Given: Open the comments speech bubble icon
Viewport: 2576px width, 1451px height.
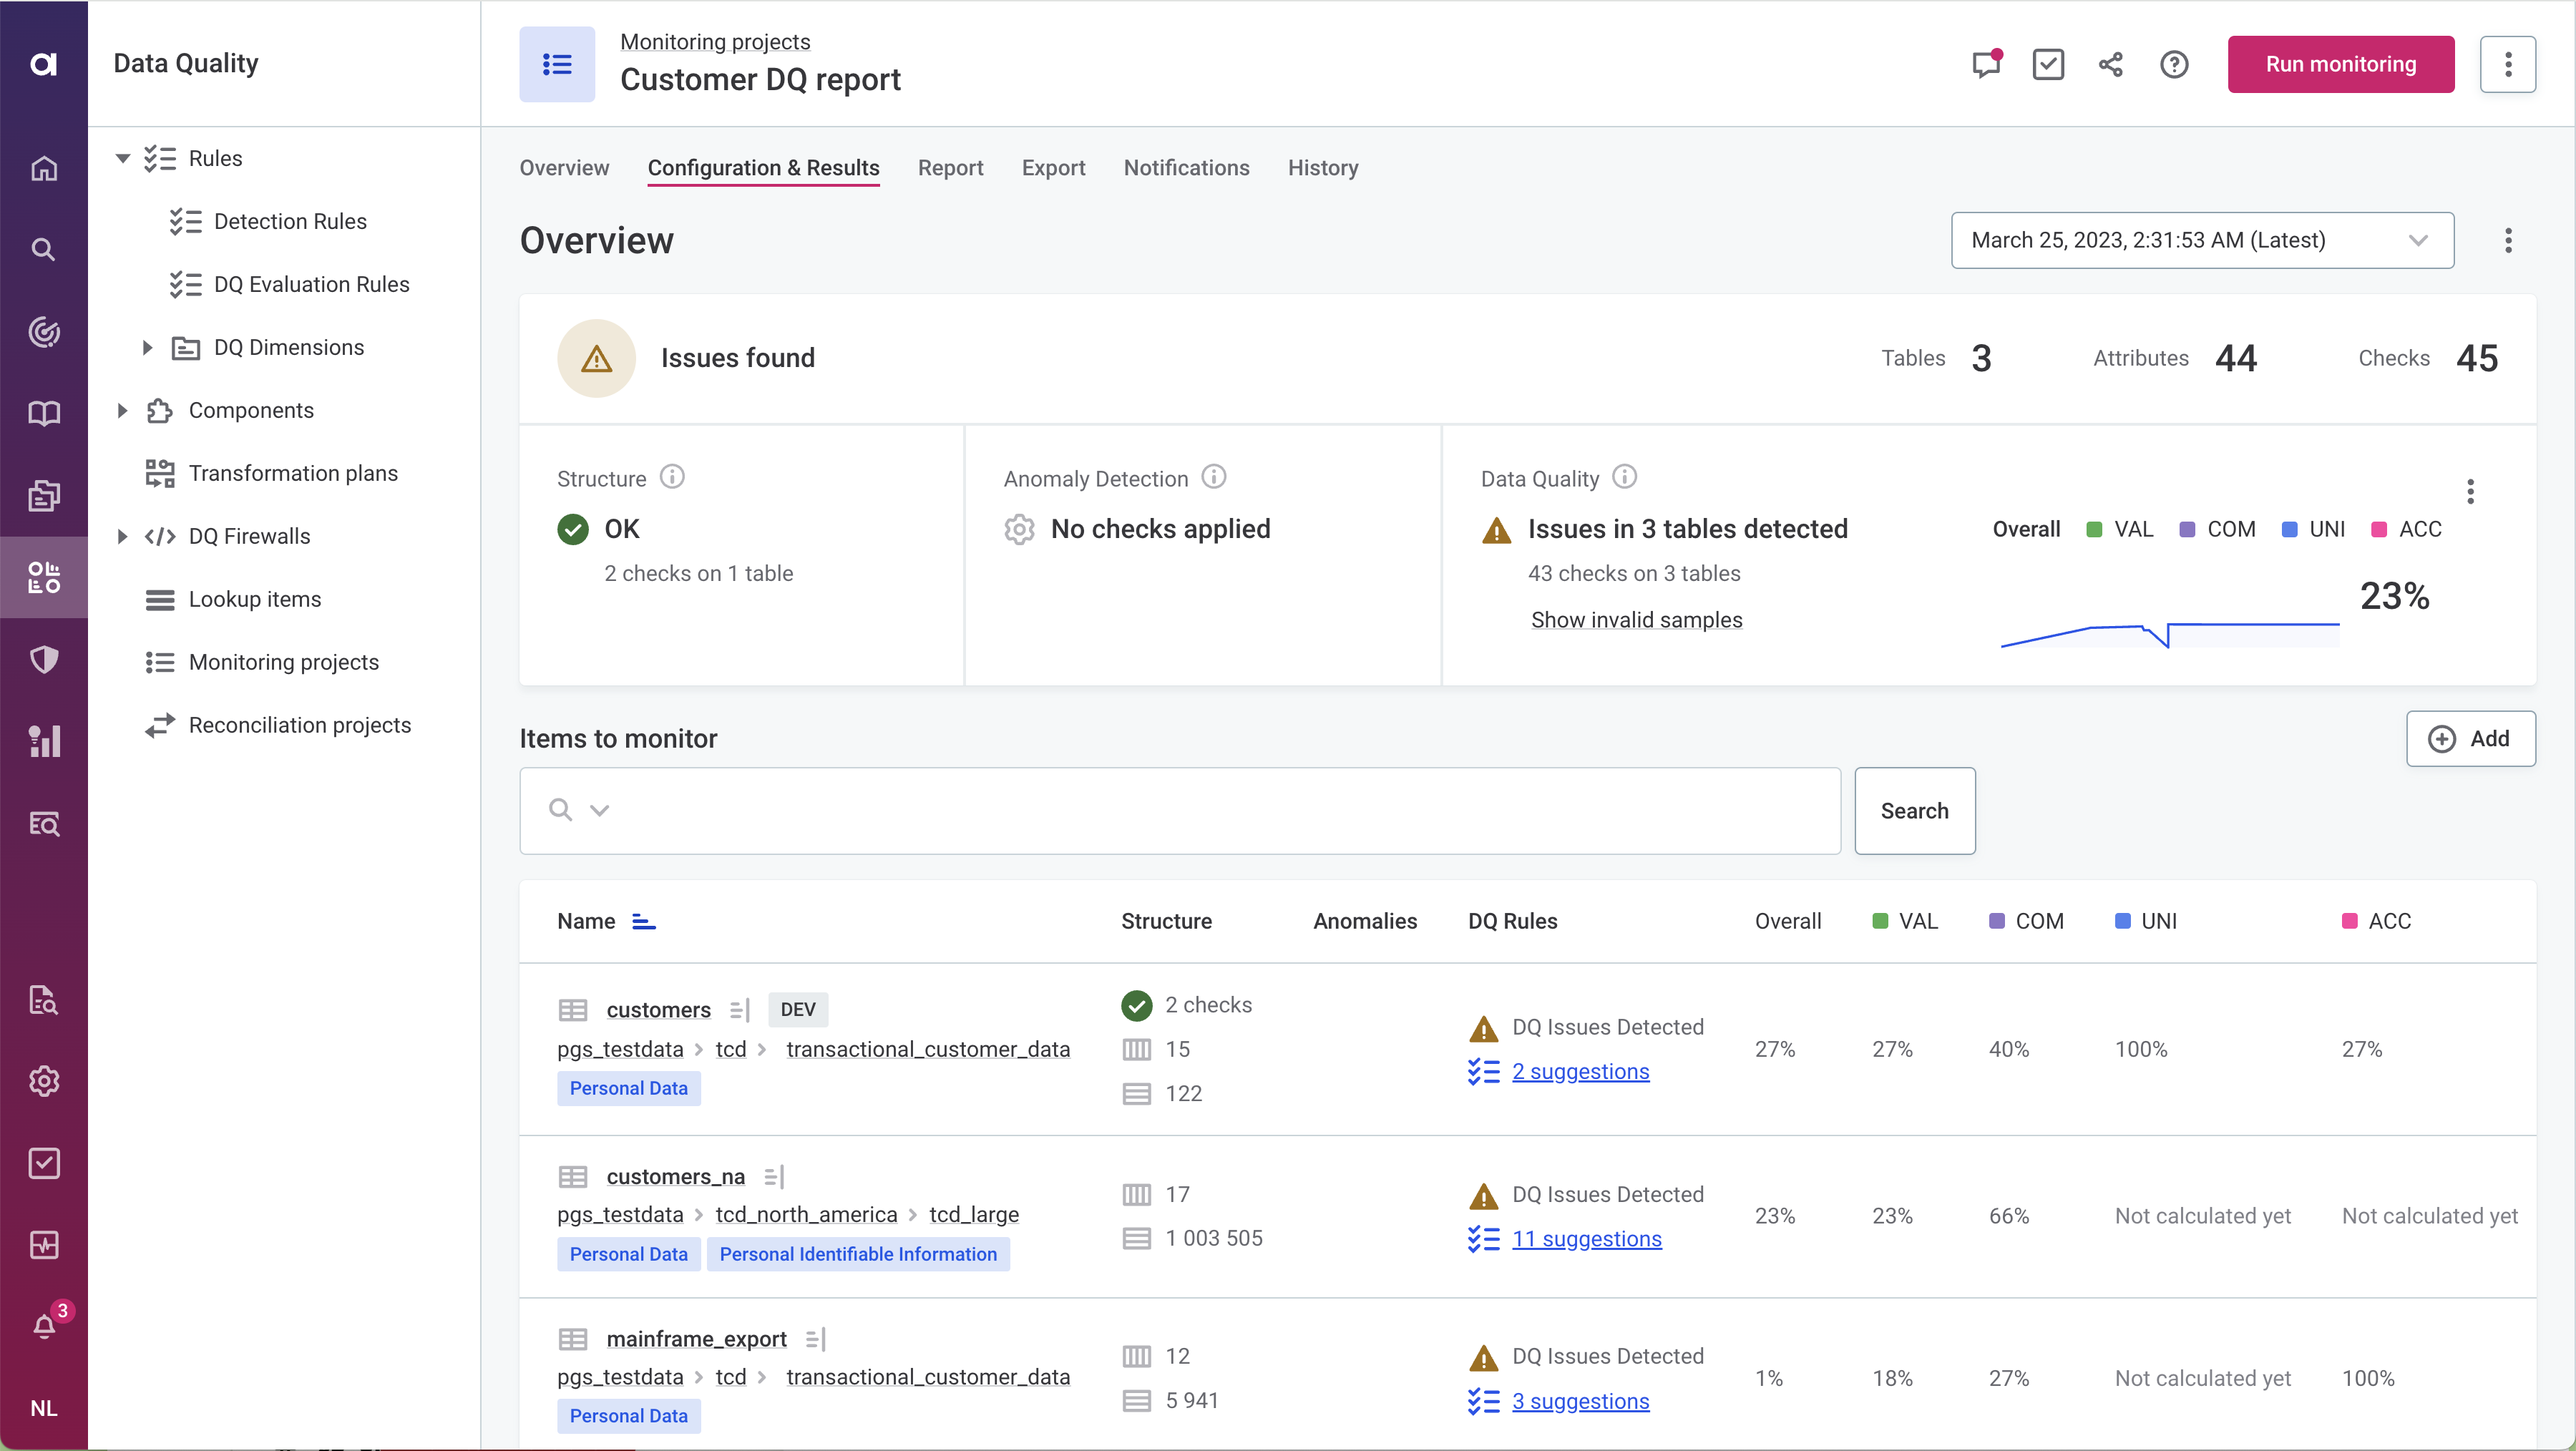Looking at the screenshot, I should click(x=1985, y=65).
